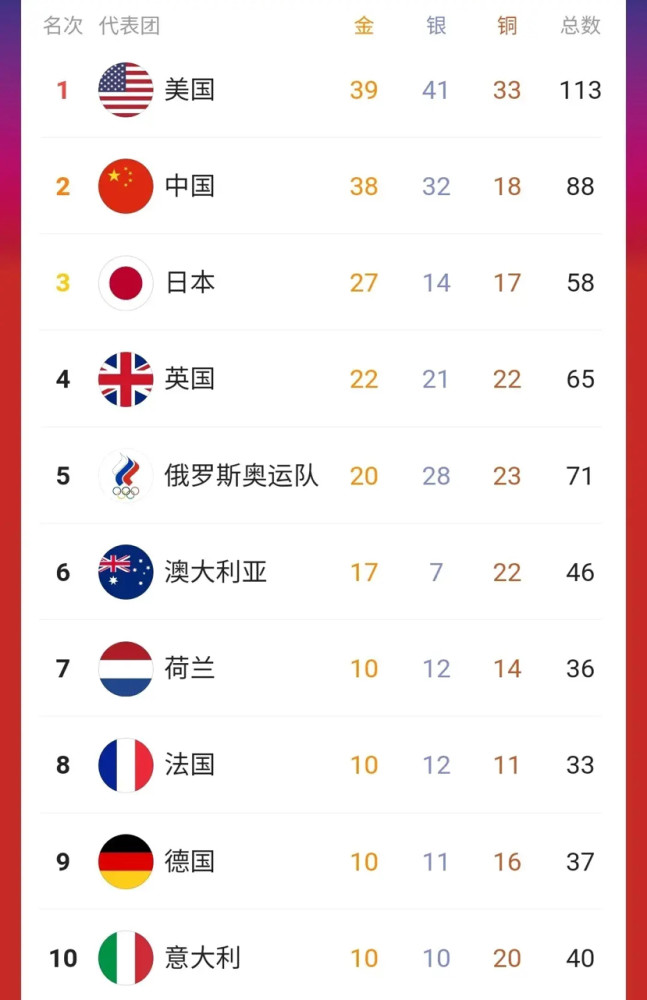Open the 意大利 team name
Image resolution: width=647 pixels, height=1000 pixels.
[203, 958]
